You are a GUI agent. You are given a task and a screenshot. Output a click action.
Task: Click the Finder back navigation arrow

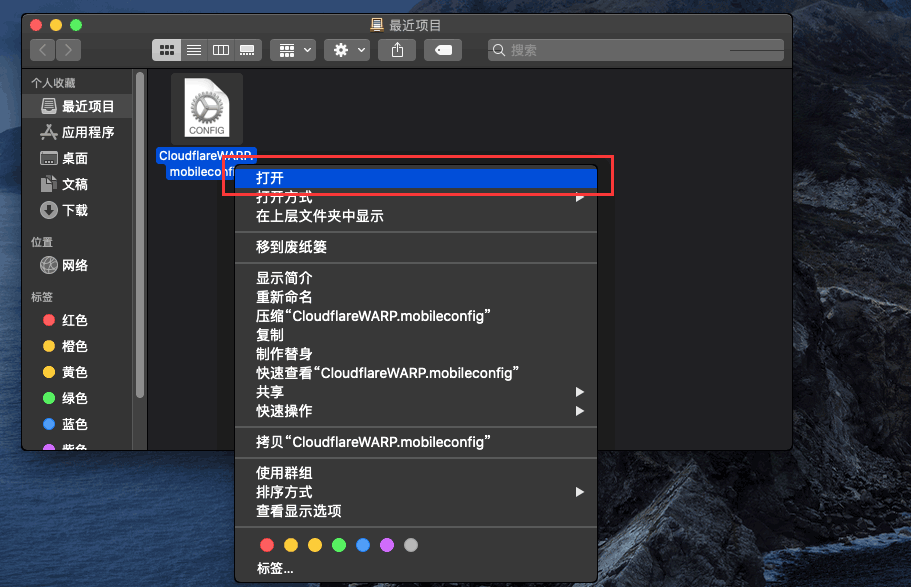pos(43,49)
